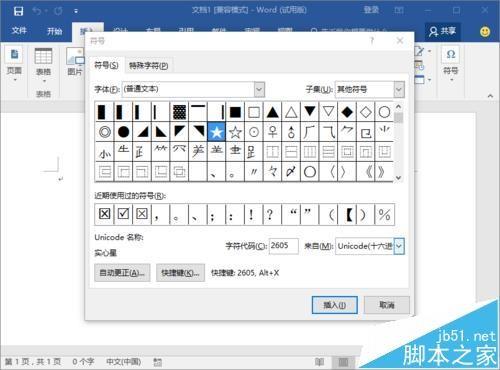Click the language indicator in status bar
Image resolution: width=500 pixels, height=370 pixels.
click(x=123, y=362)
